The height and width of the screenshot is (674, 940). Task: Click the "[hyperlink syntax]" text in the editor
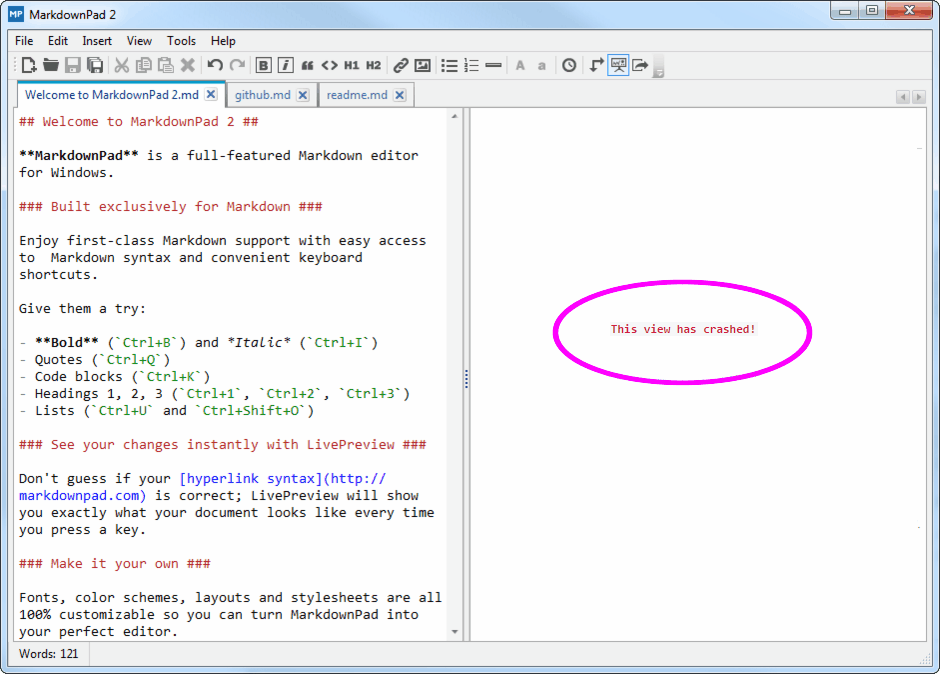click(x=251, y=479)
